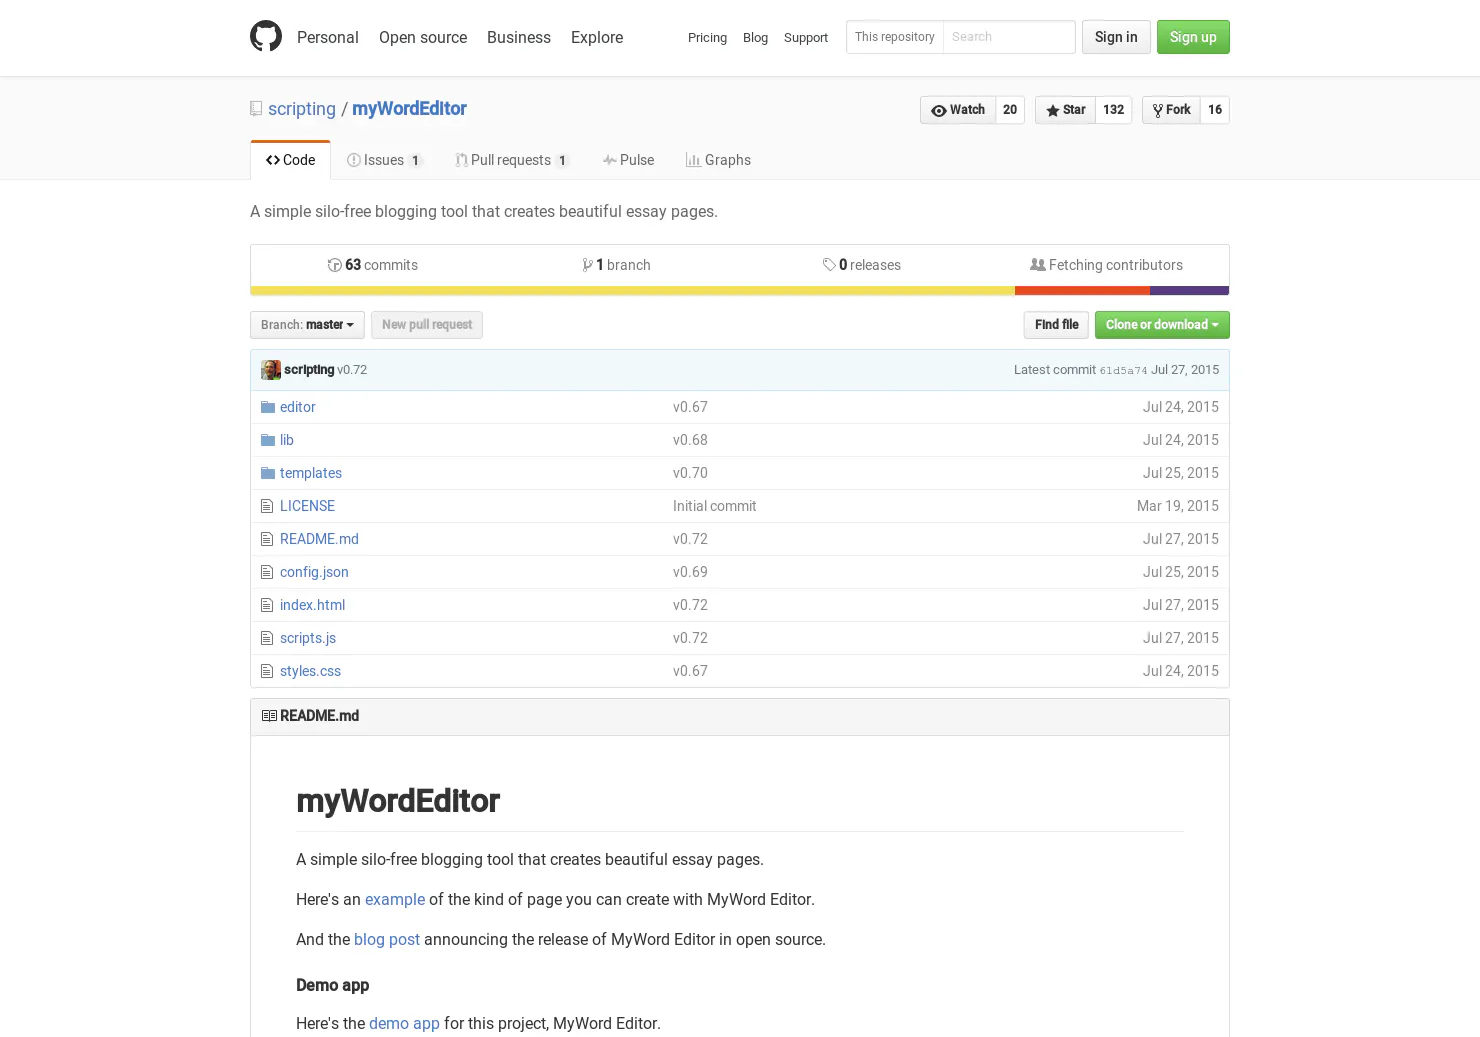The height and width of the screenshot is (1037, 1480).
Task: Click the watchers count 20
Action: point(1010,110)
